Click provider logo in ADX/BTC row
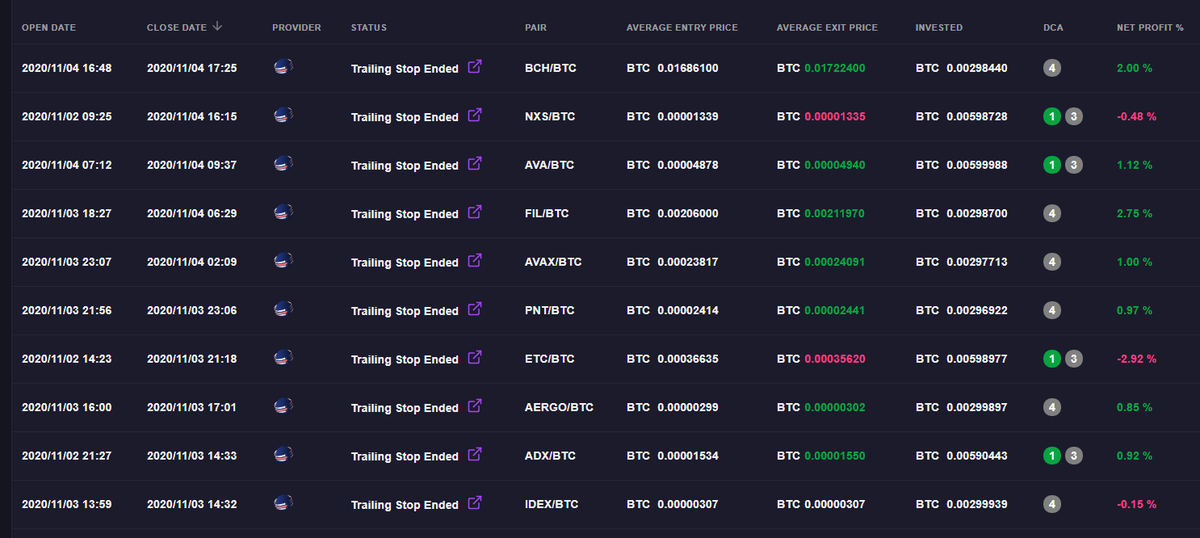 (283, 455)
